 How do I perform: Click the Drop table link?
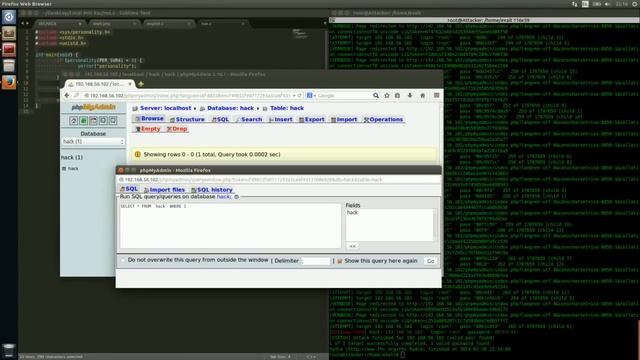[177, 129]
